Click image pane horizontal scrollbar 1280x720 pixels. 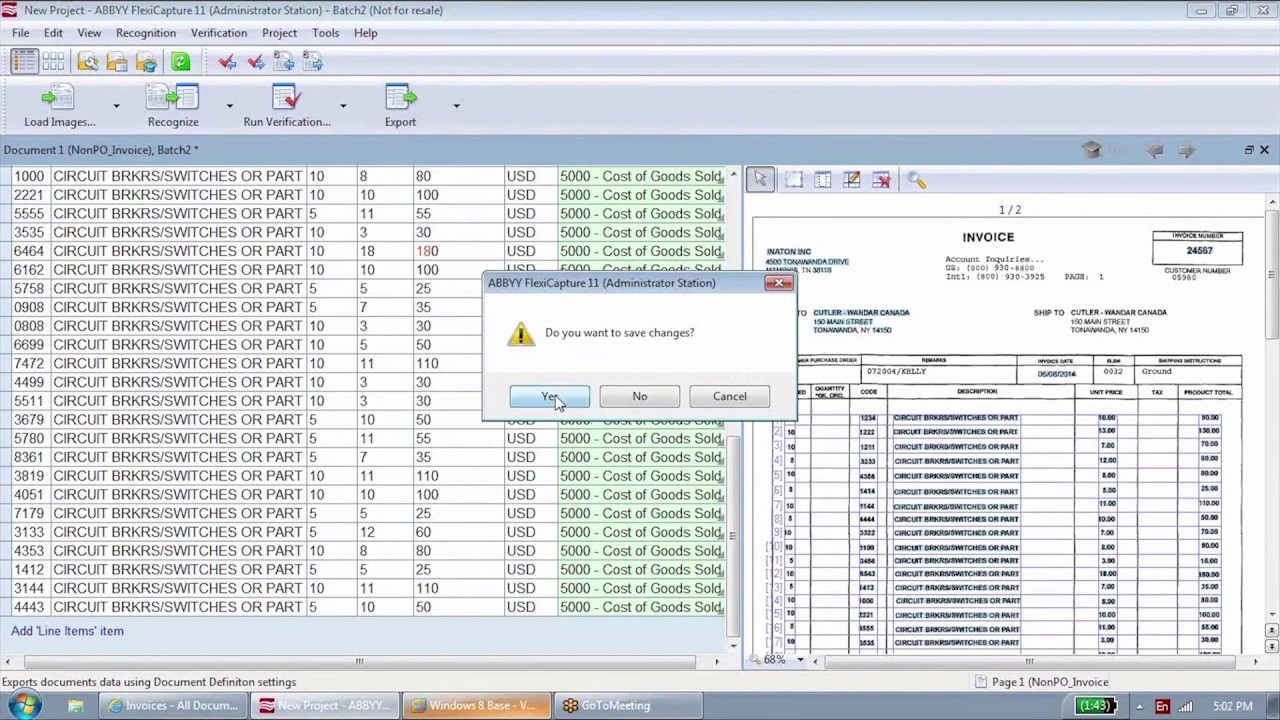point(1030,661)
